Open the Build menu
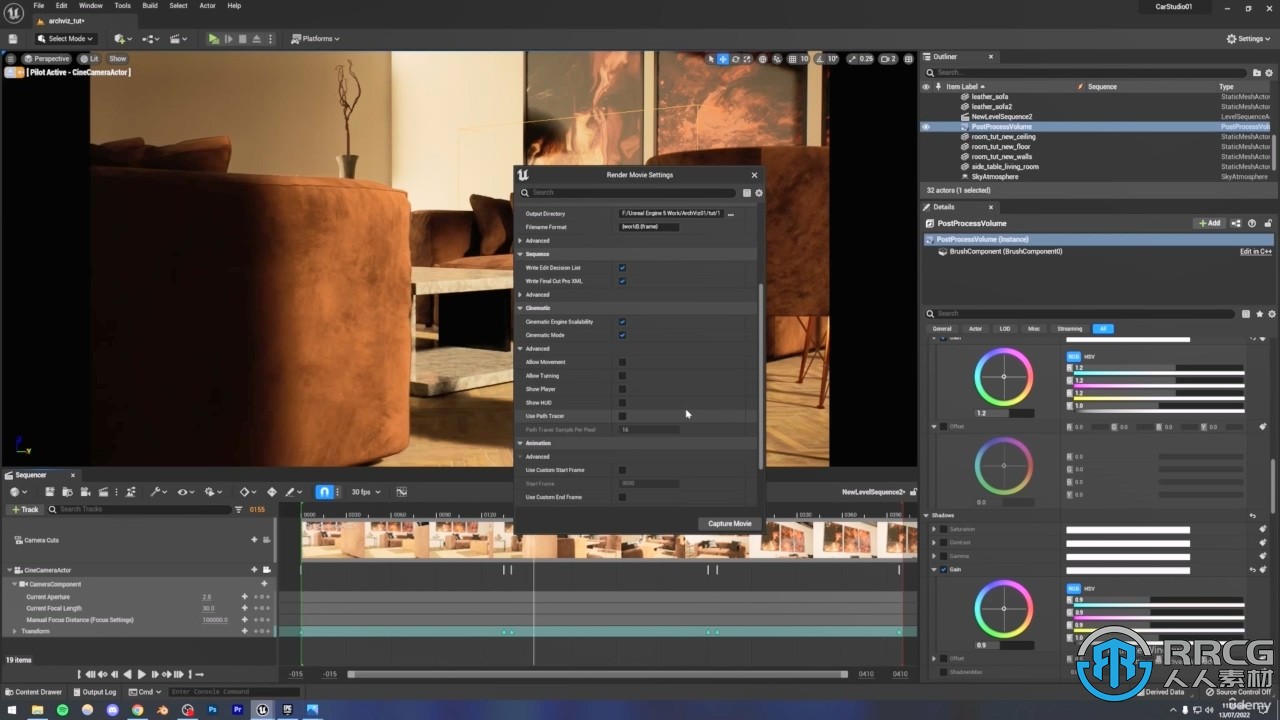1280x720 pixels. point(150,6)
